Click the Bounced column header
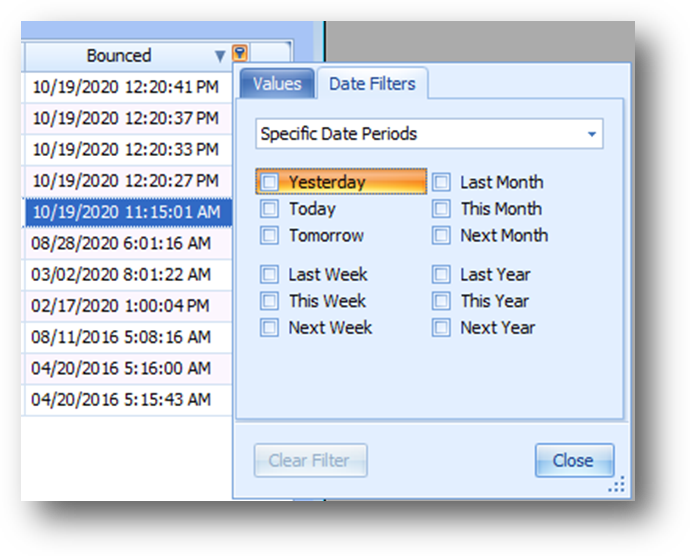Screen dimensions: 690x556 [x=119, y=56]
